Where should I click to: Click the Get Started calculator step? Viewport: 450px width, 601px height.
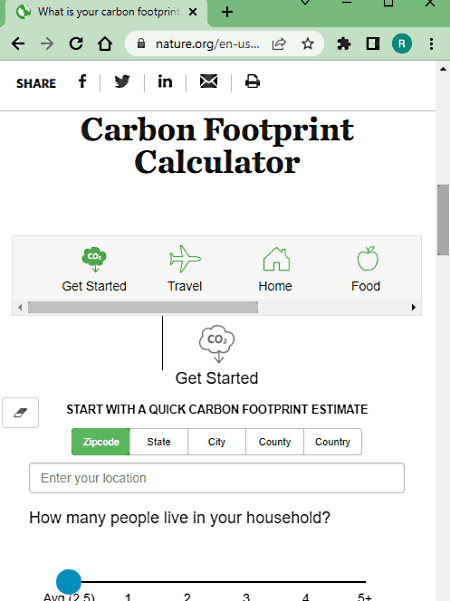94,269
